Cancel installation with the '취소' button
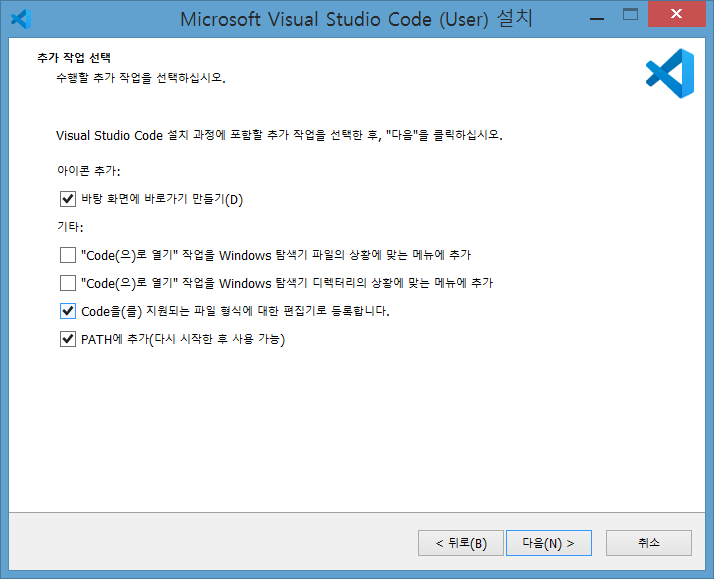The image size is (714, 579). pos(648,543)
